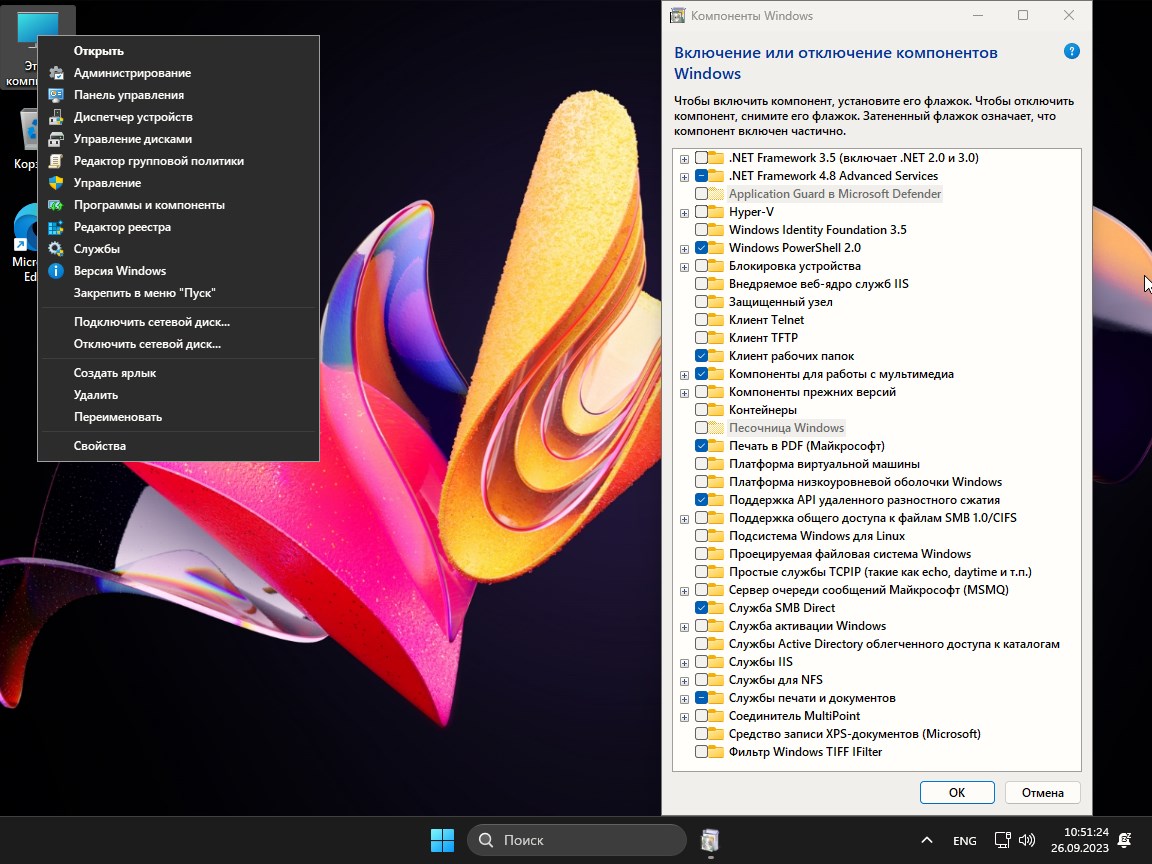Click the Services gear icon in context menu
The height and width of the screenshot is (864, 1152).
pyautogui.click(x=56, y=249)
